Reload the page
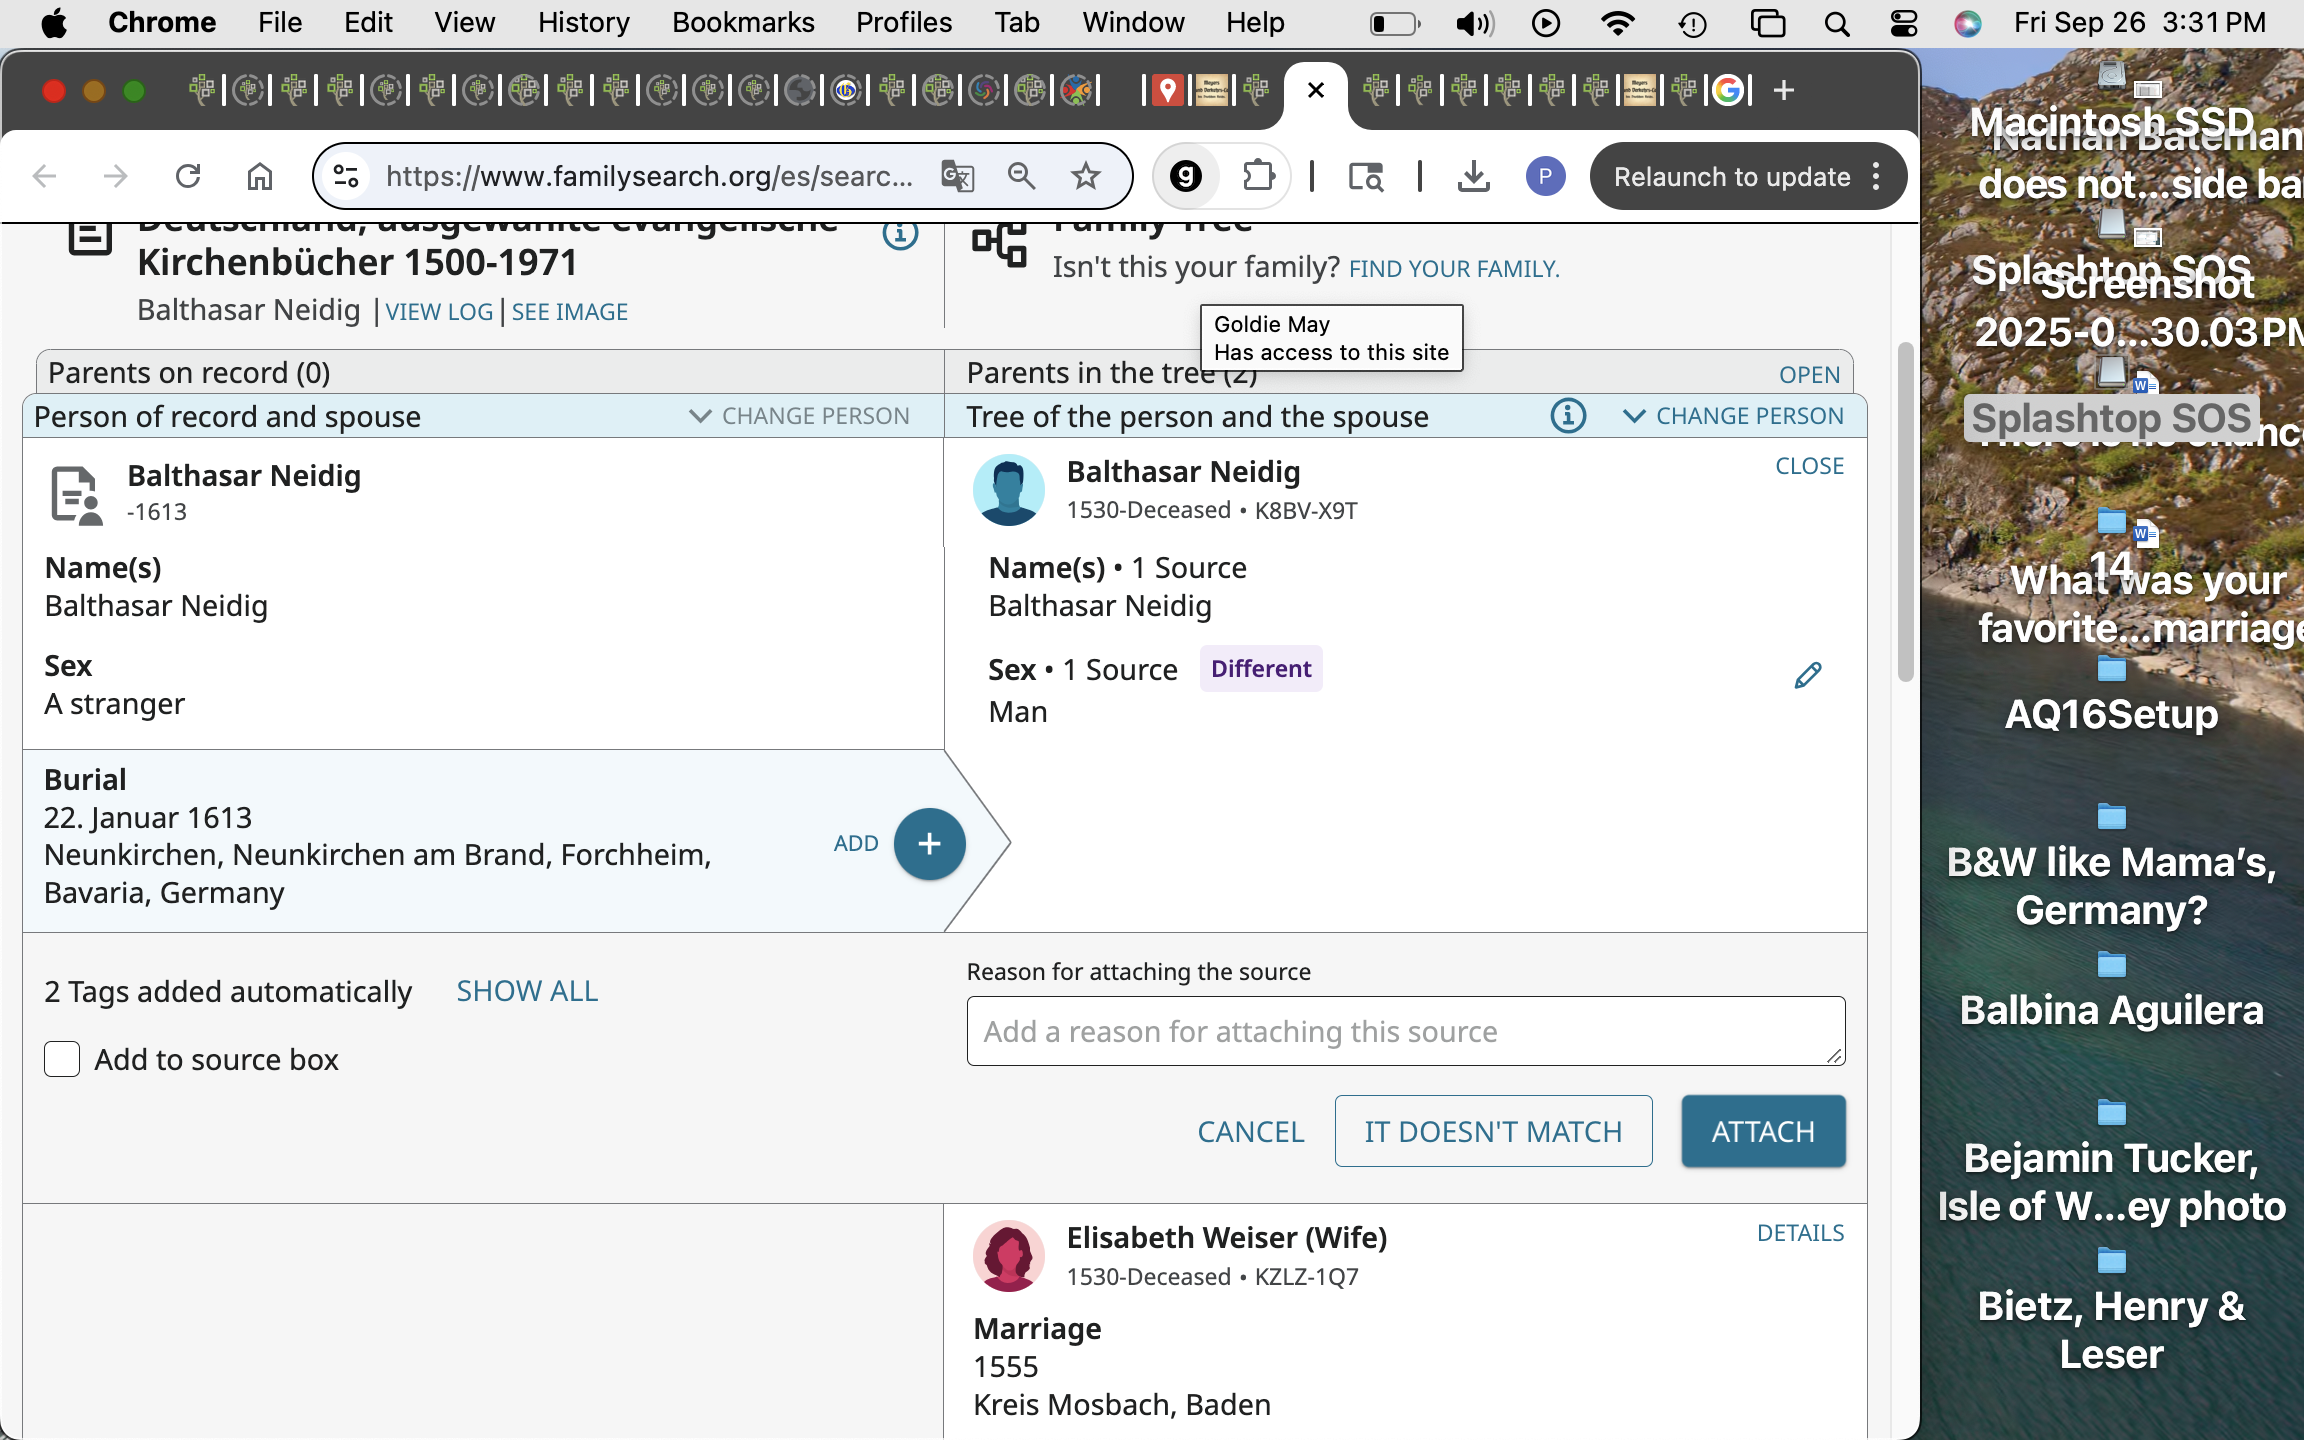This screenshot has width=2304, height=1440. [x=188, y=177]
